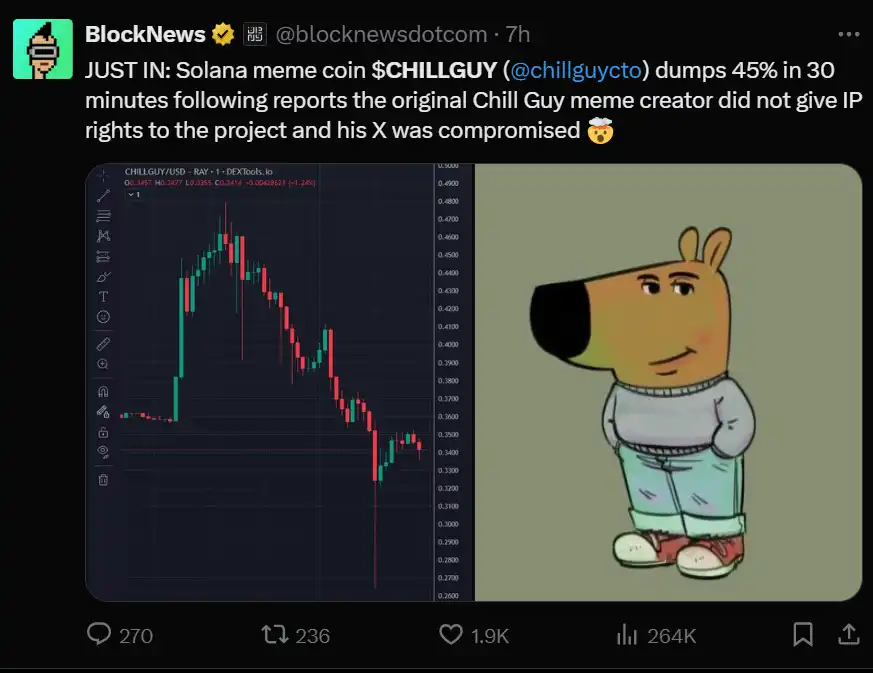
Task: Like the tweet with the heart icon
Action: click(452, 634)
